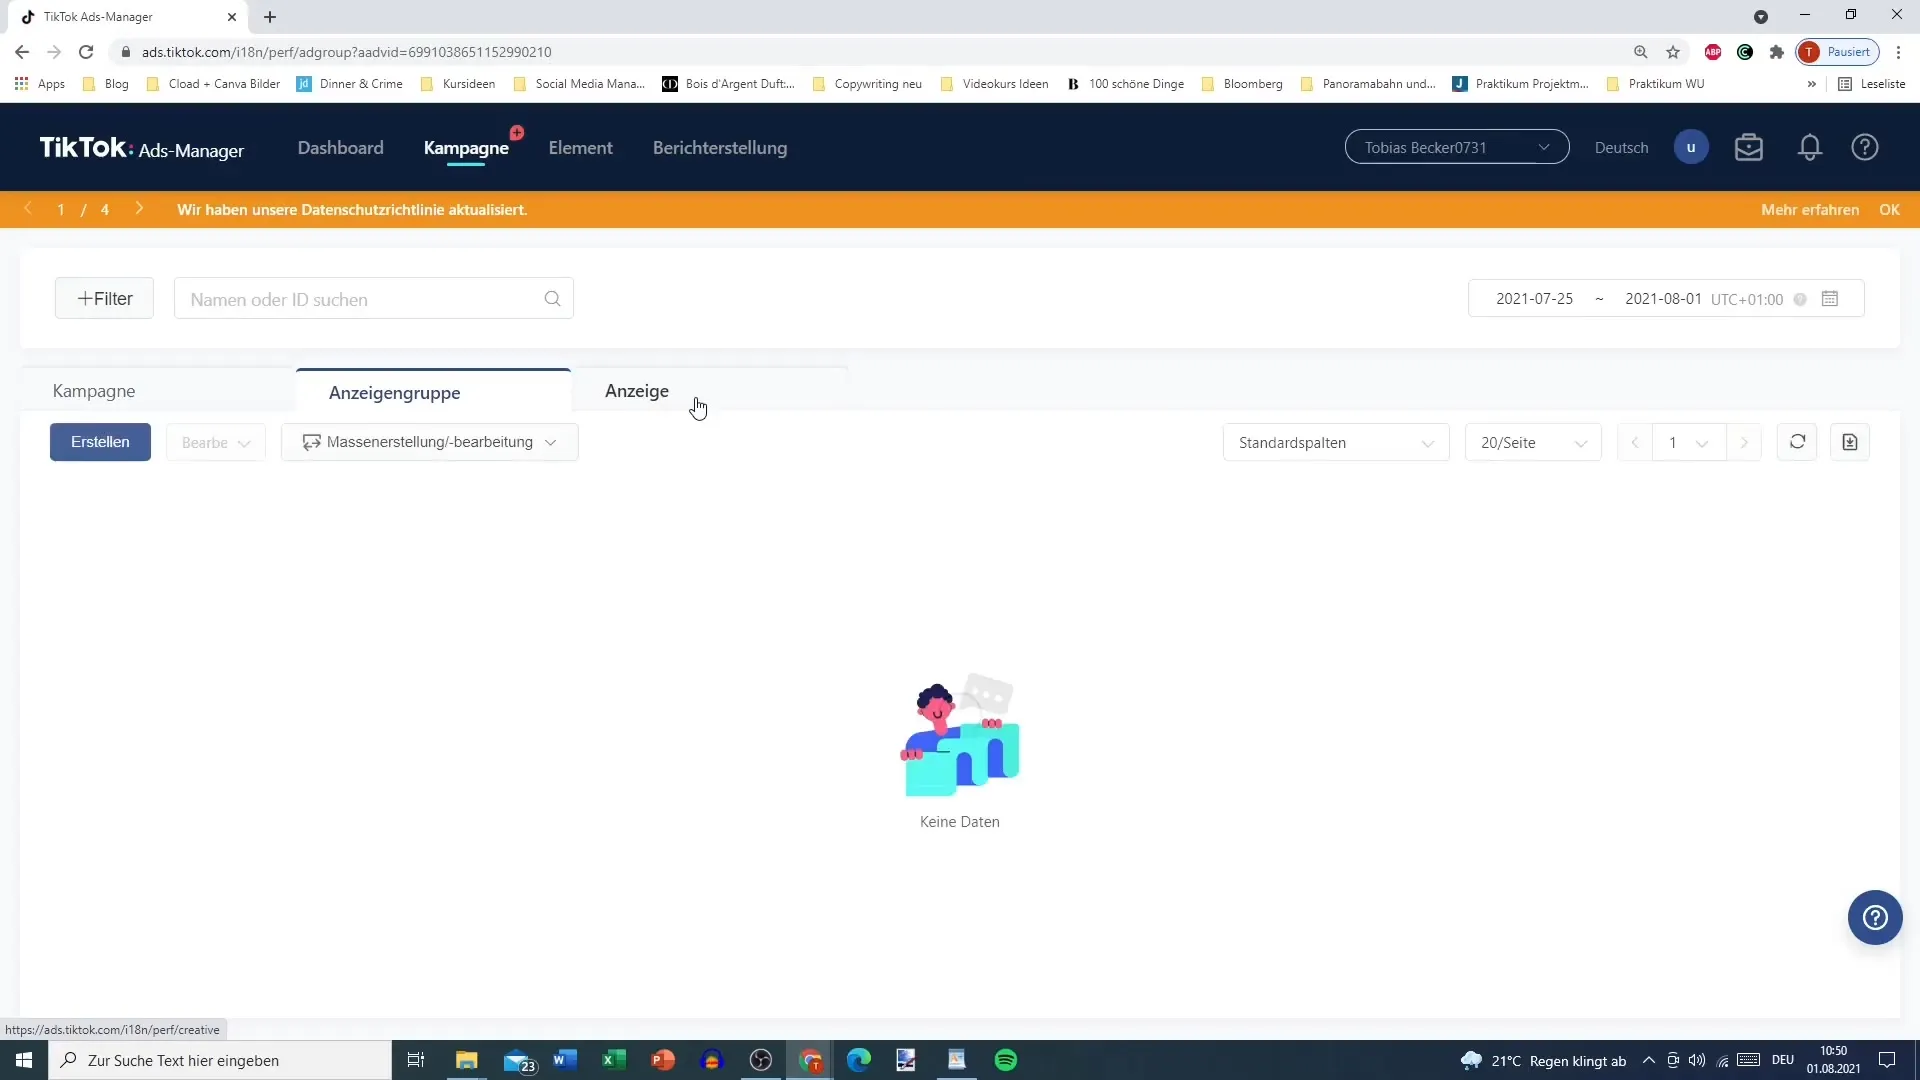Open the page number 1 dropdown
Viewport: 1920px width, 1080px height.
(1688, 442)
